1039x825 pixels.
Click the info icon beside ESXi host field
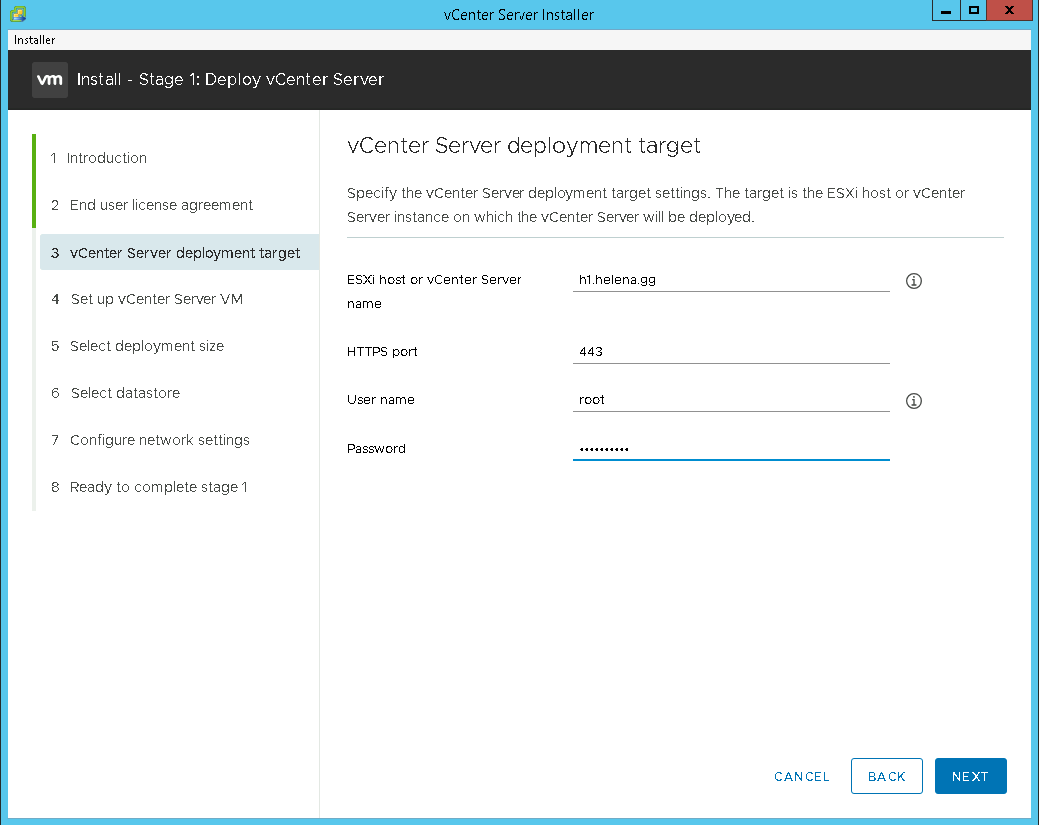pyautogui.click(x=913, y=281)
